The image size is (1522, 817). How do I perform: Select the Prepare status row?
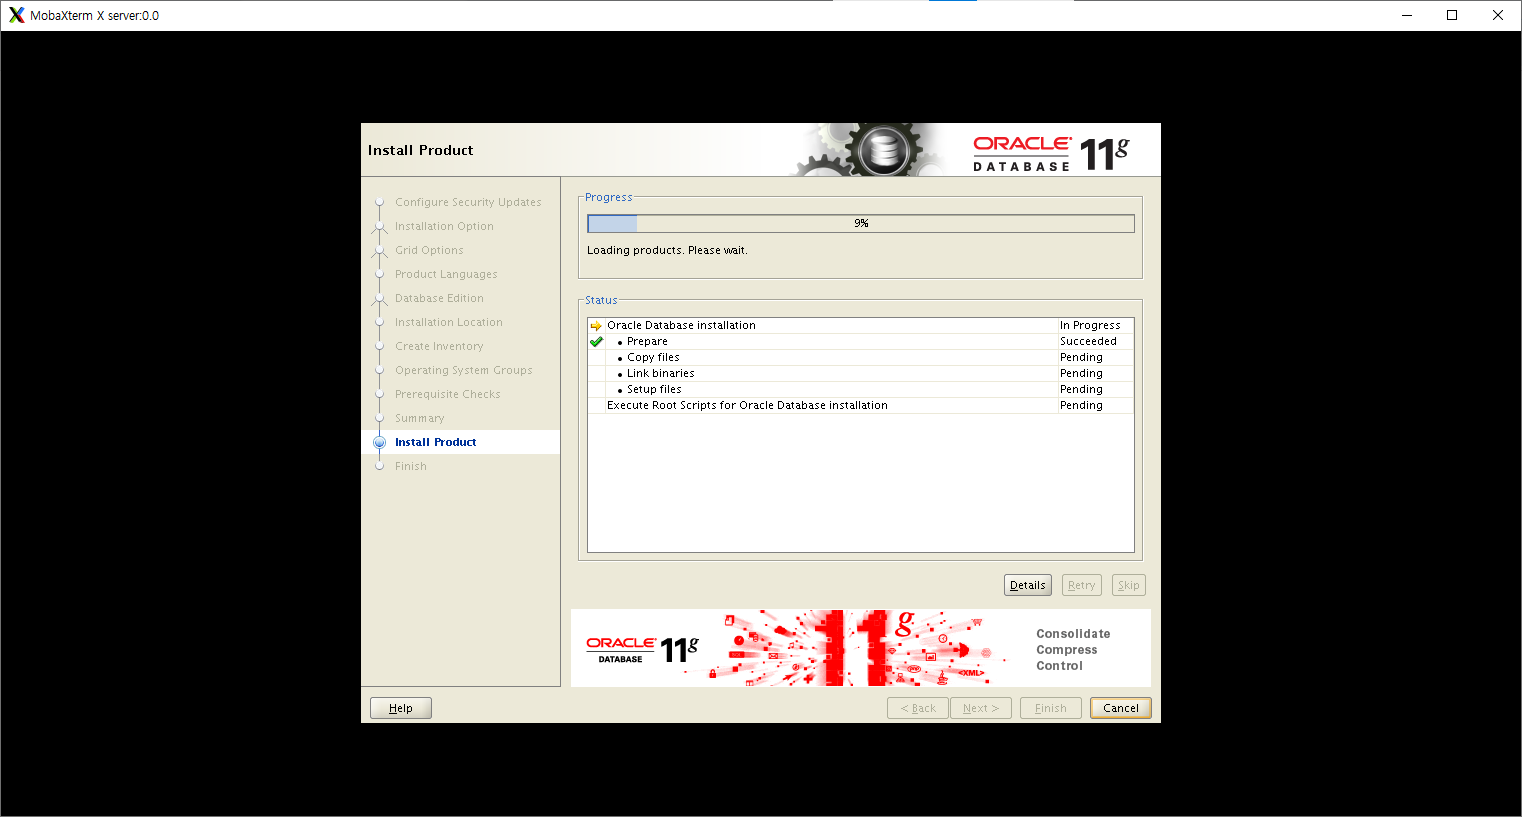tap(861, 341)
